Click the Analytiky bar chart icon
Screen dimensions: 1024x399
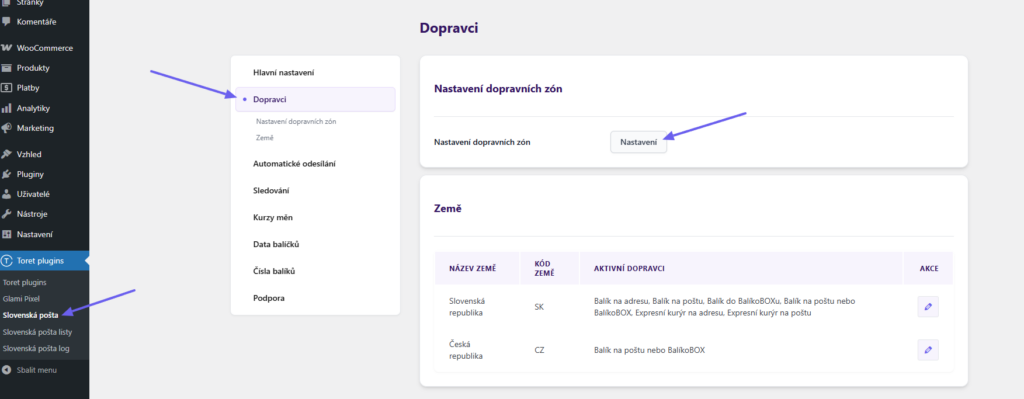click(7, 108)
